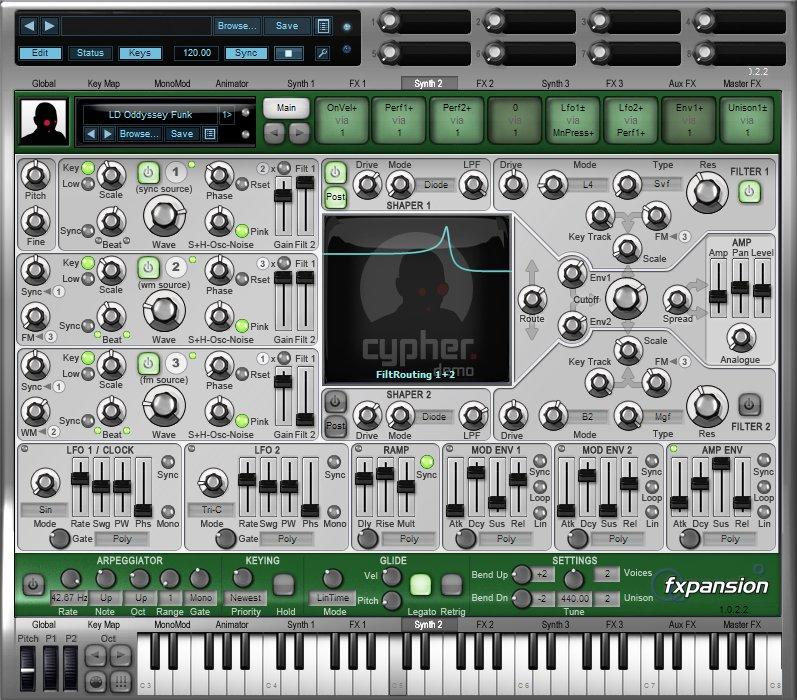This screenshot has width=797, height=700.
Task: Open Filter 2 mode B2 selector
Action: point(588,417)
